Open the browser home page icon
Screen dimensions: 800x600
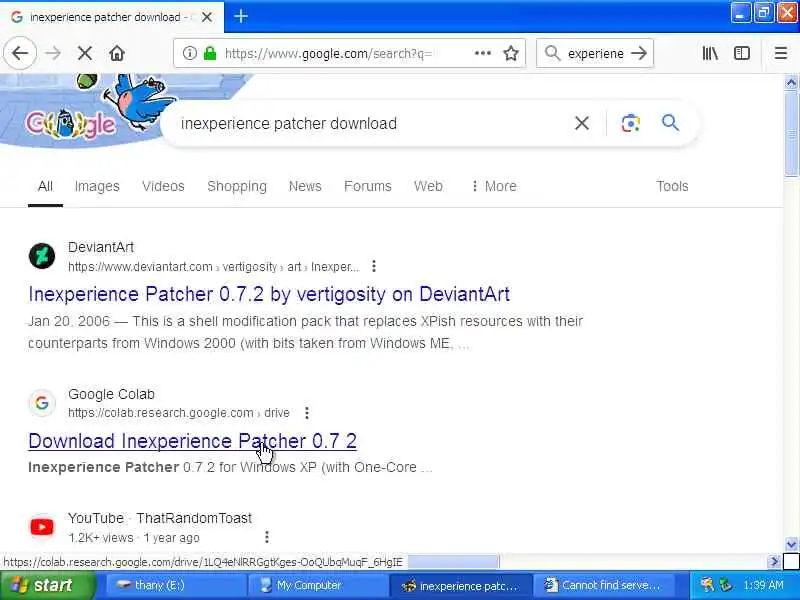point(117,53)
